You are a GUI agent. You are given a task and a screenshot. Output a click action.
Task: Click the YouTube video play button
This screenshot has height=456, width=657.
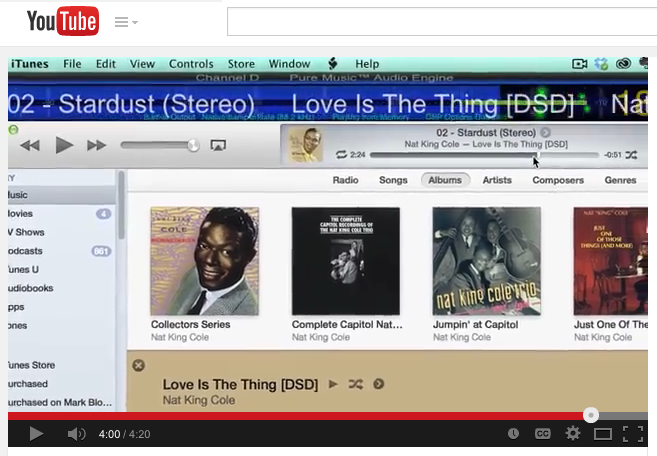coord(36,434)
